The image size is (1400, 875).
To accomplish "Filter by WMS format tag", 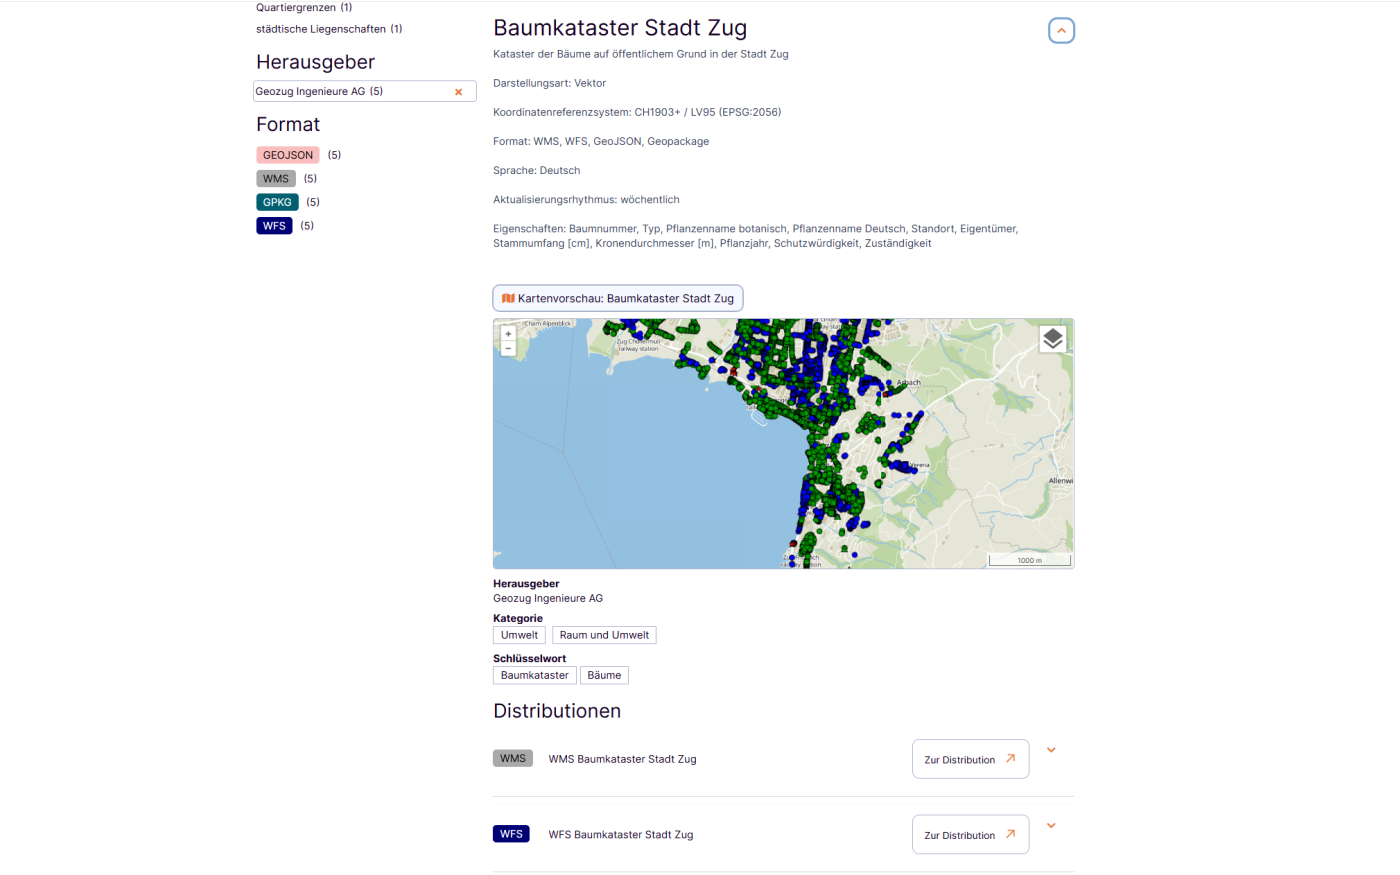I will pos(276,179).
